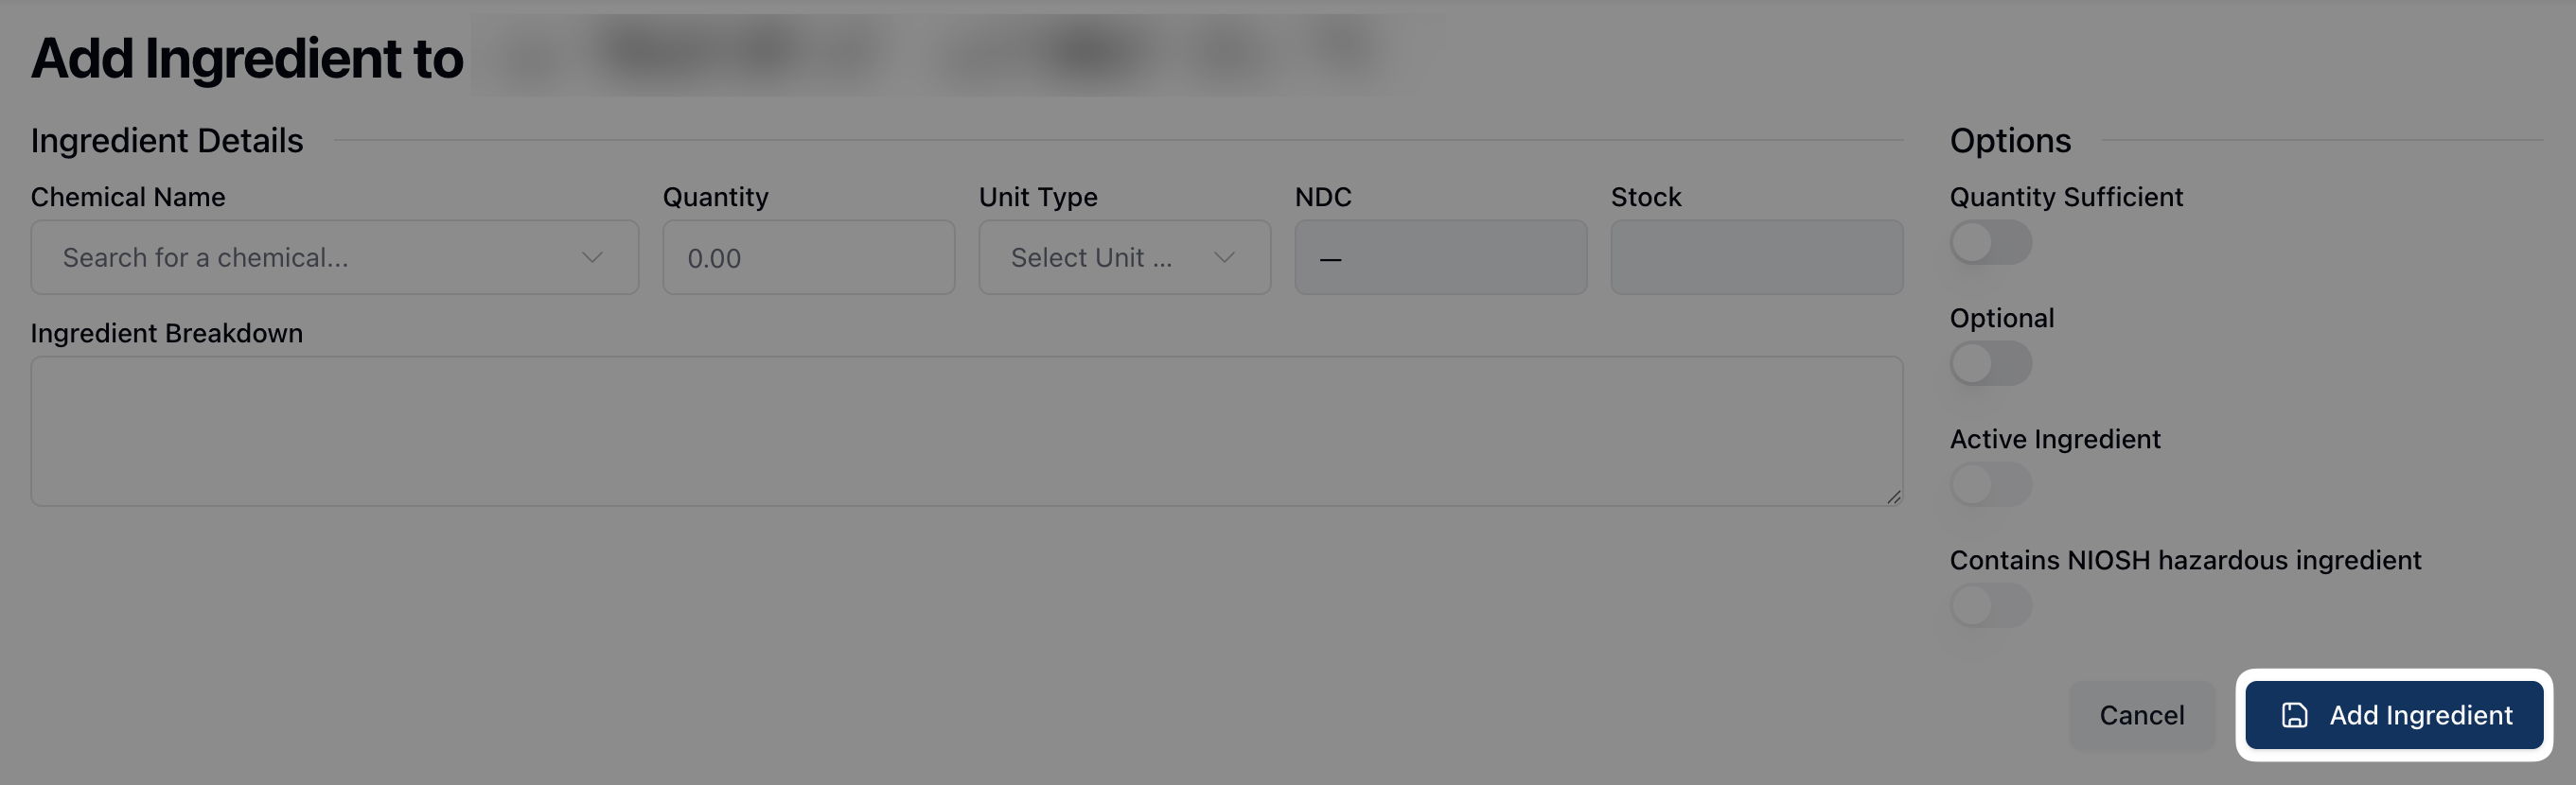Image resolution: width=2576 pixels, height=785 pixels.
Task: Click the chevron arrow in Unit Type selector
Action: pos(1223,258)
